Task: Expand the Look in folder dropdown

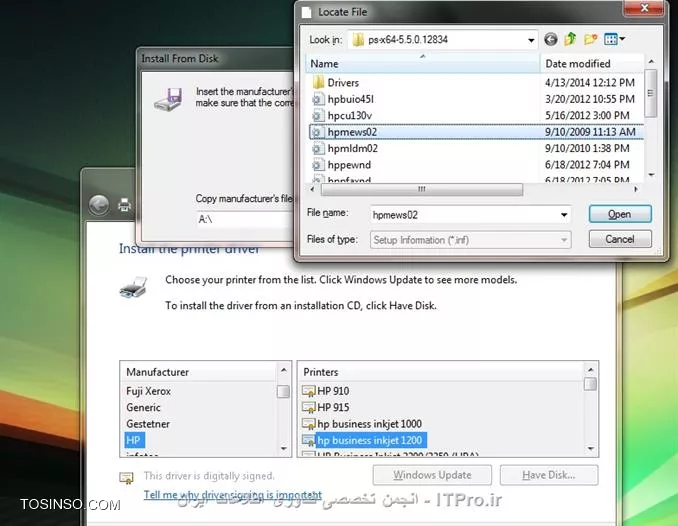Action: [x=531, y=40]
